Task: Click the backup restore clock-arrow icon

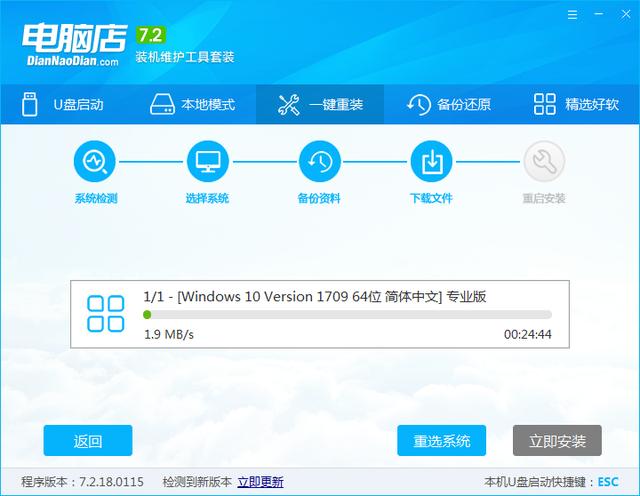Action: pos(418,105)
